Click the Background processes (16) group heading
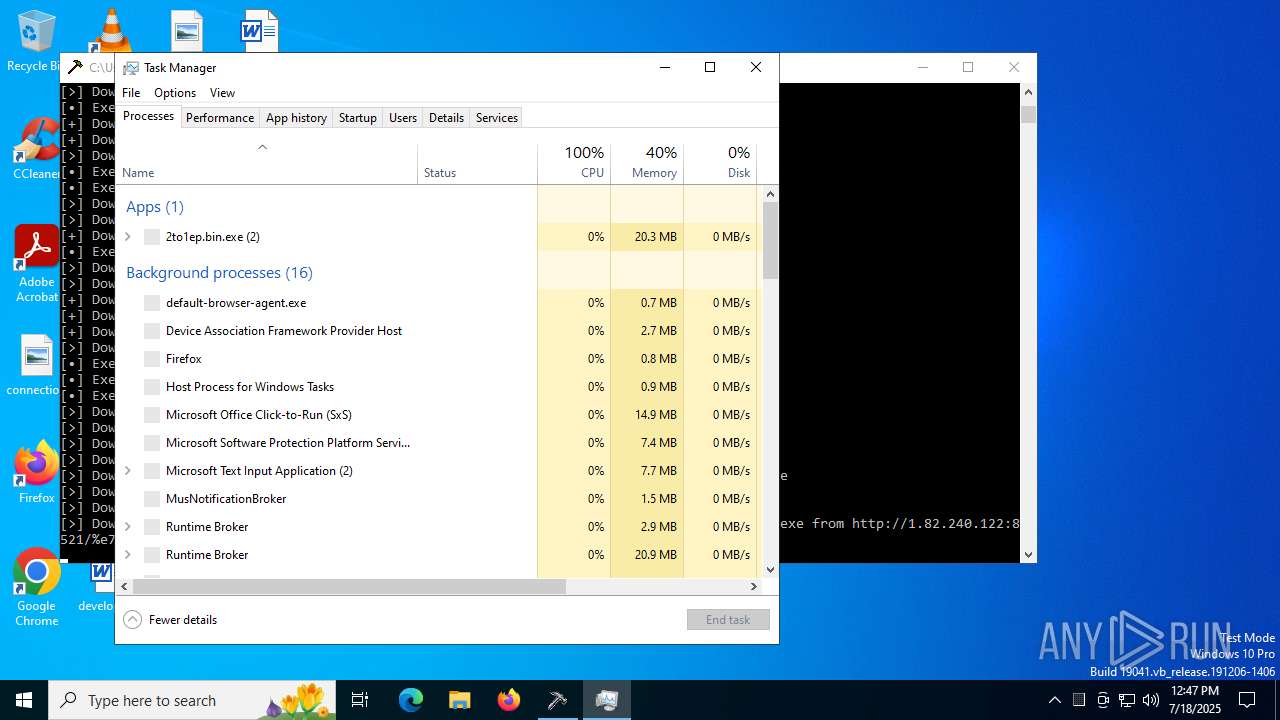The height and width of the screenshot is (720, 1280). pos(219,273)
